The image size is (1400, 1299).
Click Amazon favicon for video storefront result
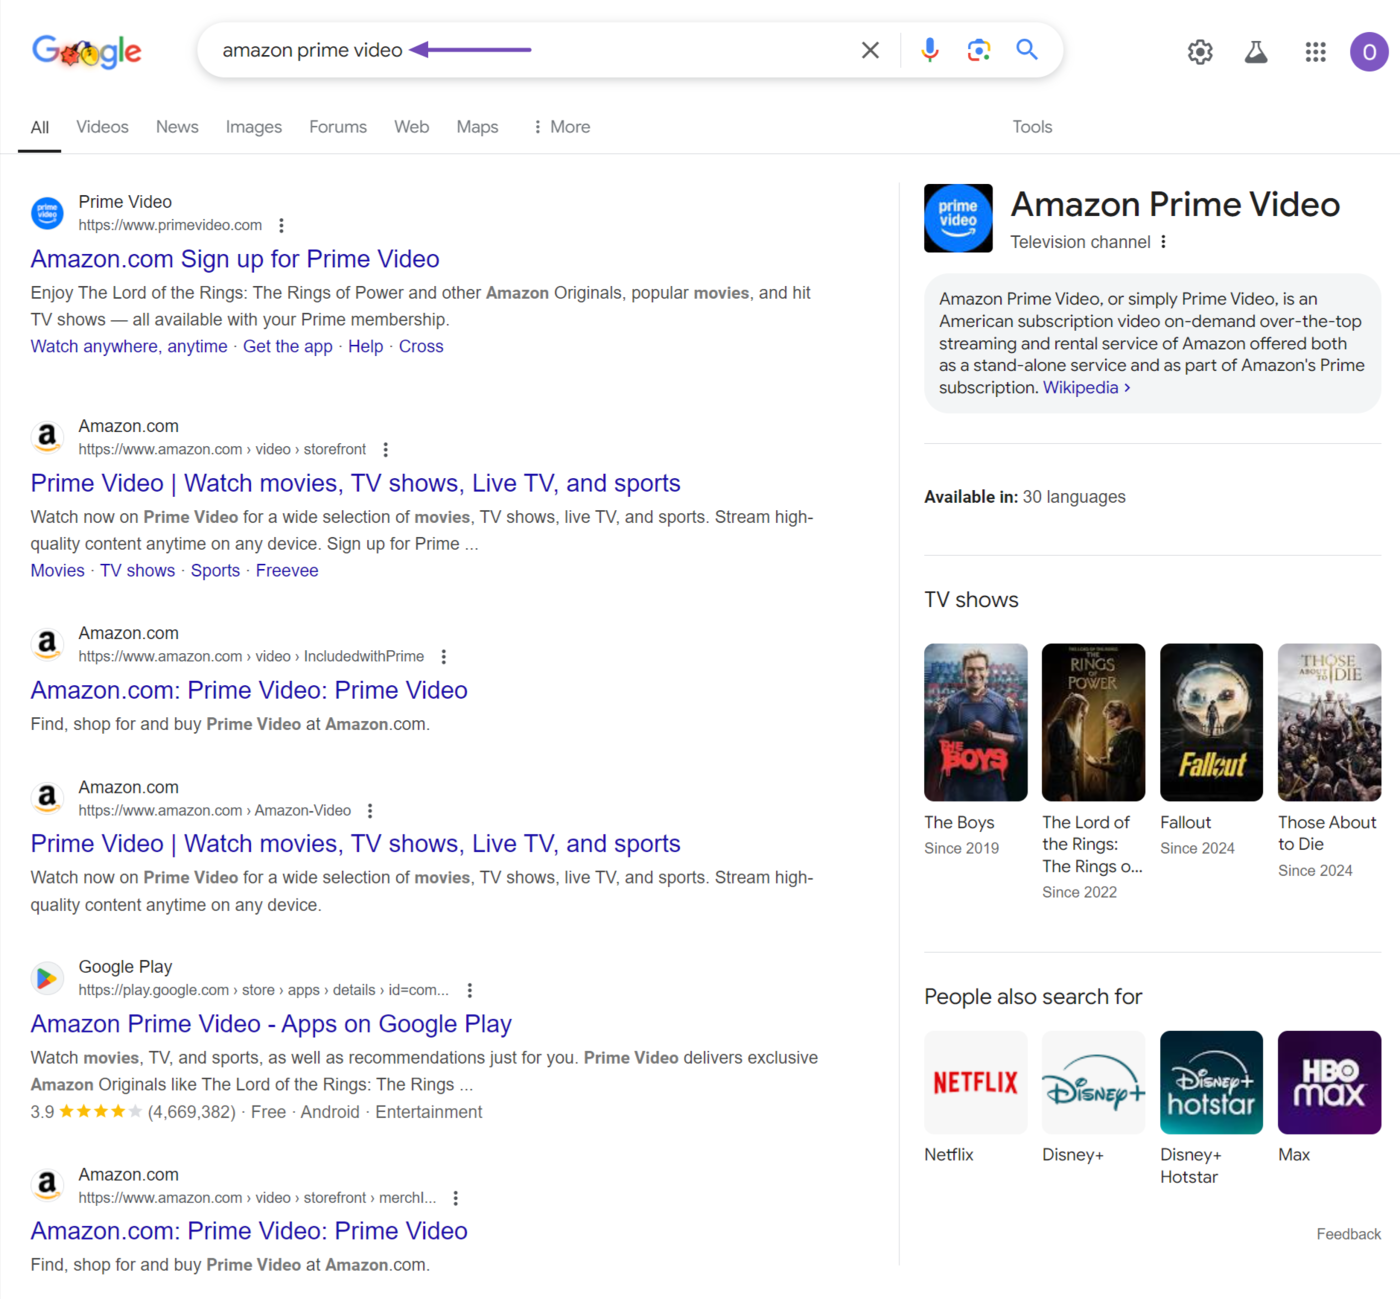47,437
